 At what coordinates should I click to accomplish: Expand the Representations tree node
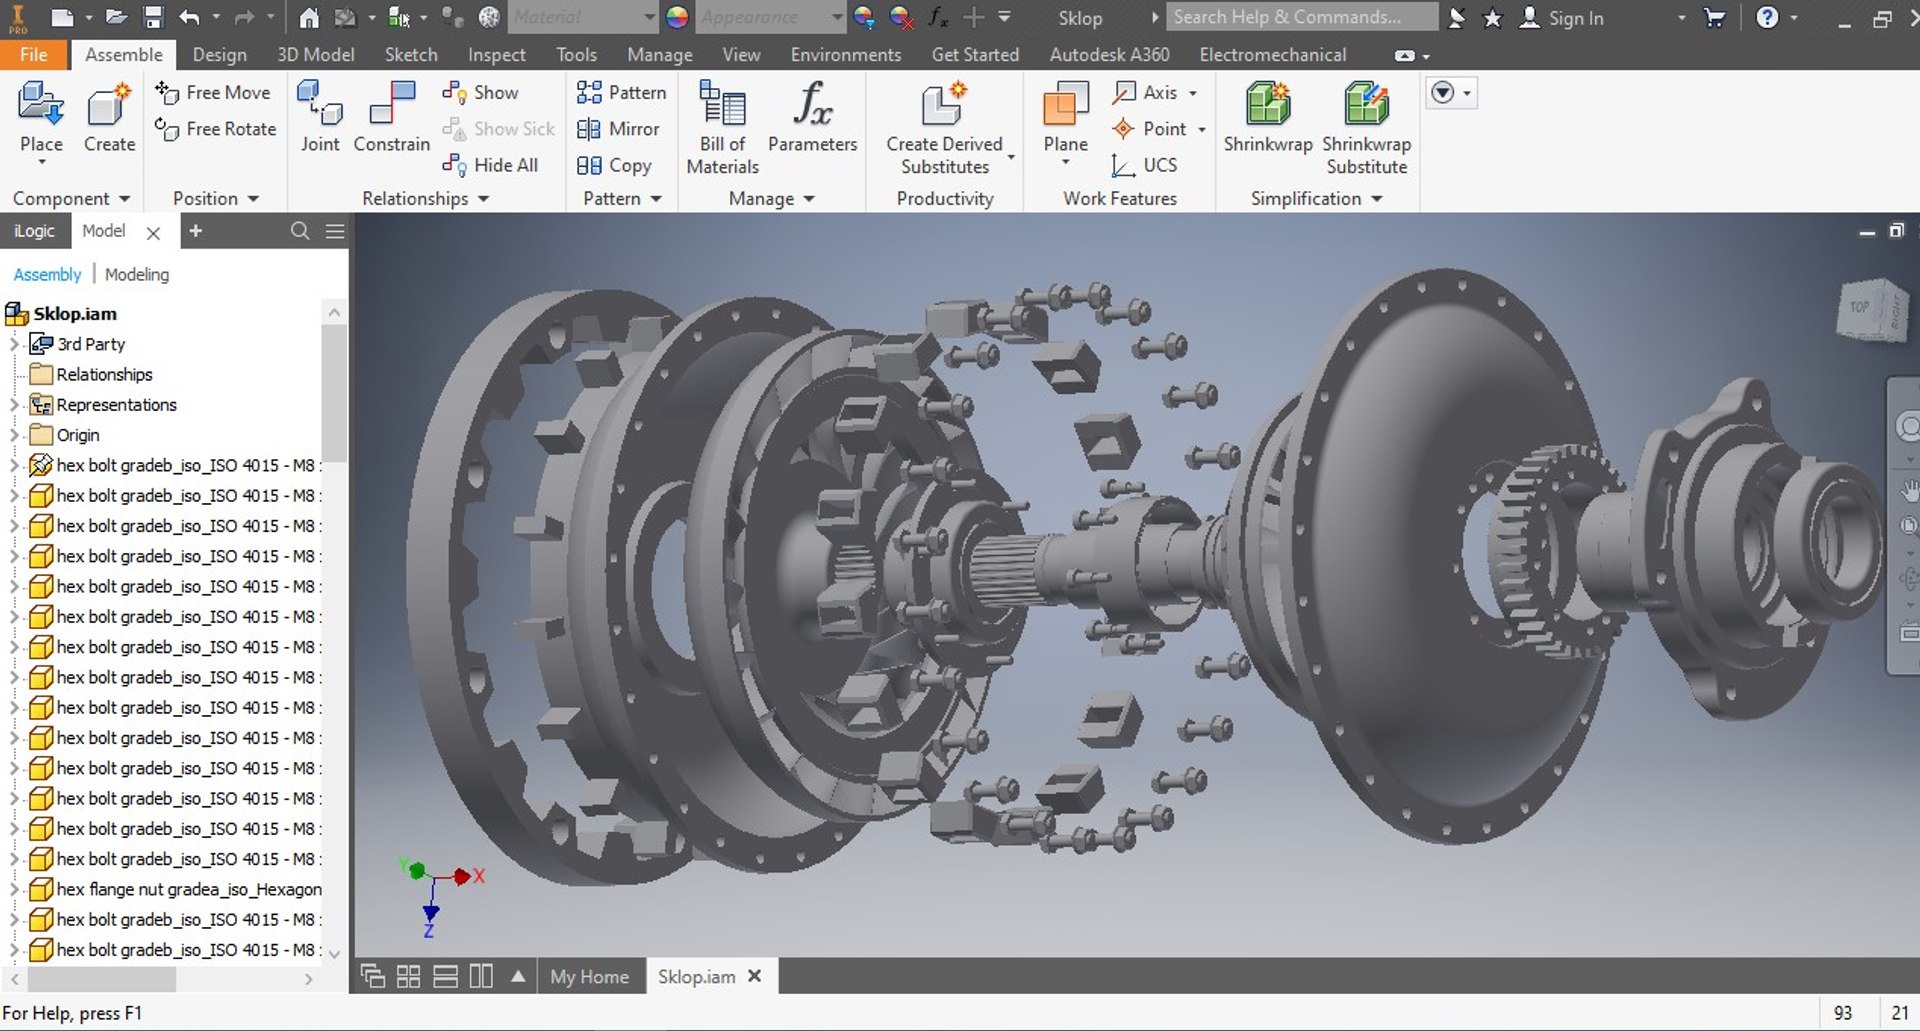click(x=14, y=404)
